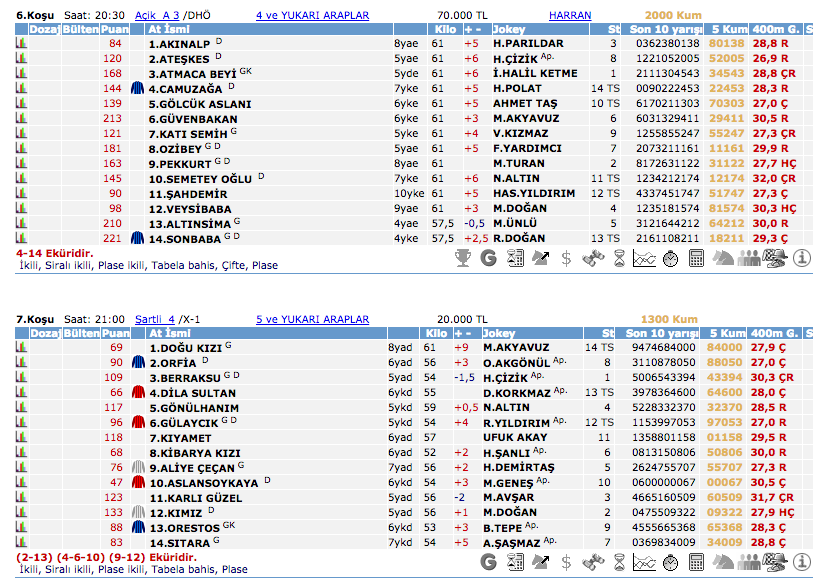Click the 'Puan' column header in race 6
829x585 pixels.
coord(115,30)
